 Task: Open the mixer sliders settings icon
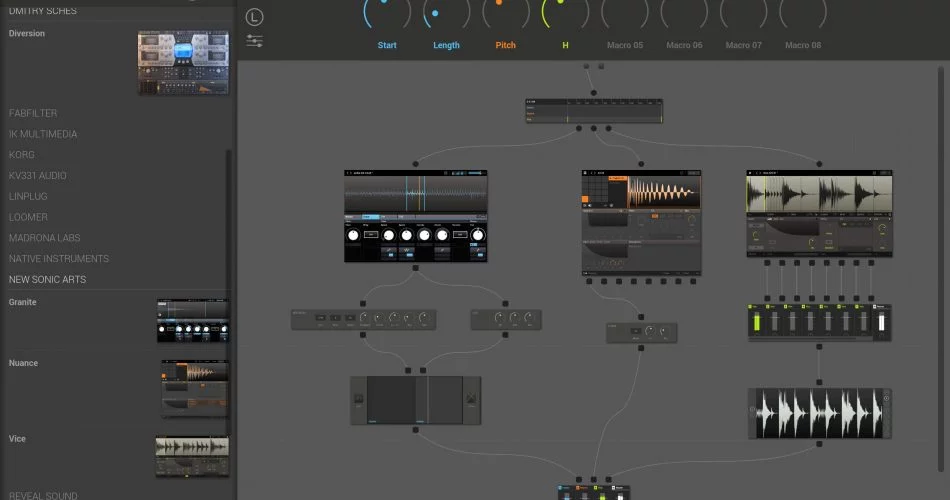254,41
